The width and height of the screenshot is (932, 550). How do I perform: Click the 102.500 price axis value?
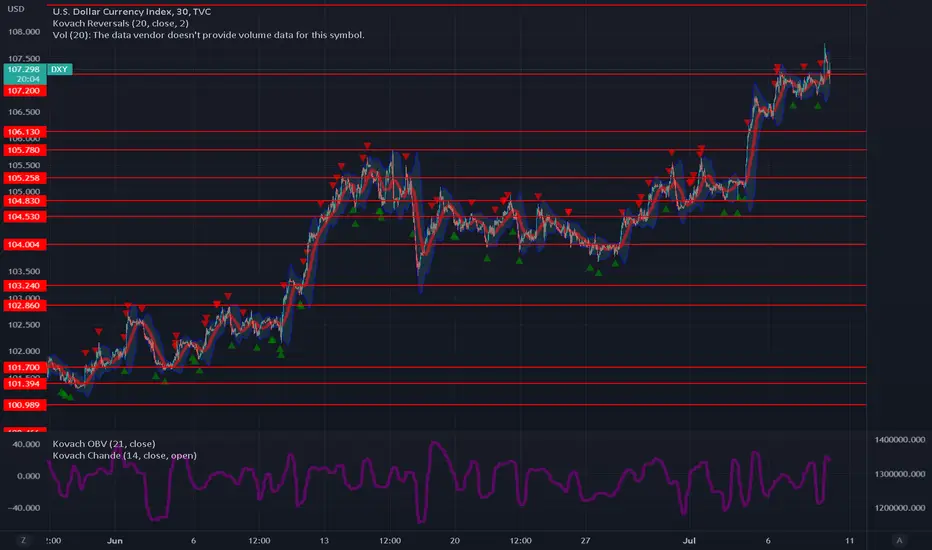coord(24,325)
